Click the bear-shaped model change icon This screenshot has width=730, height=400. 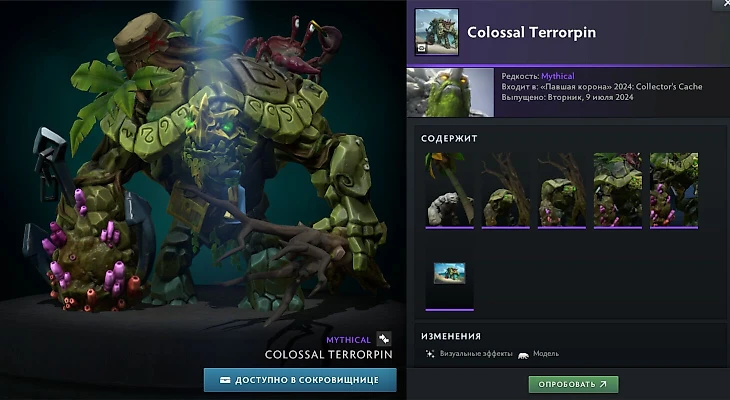point(523,355)
